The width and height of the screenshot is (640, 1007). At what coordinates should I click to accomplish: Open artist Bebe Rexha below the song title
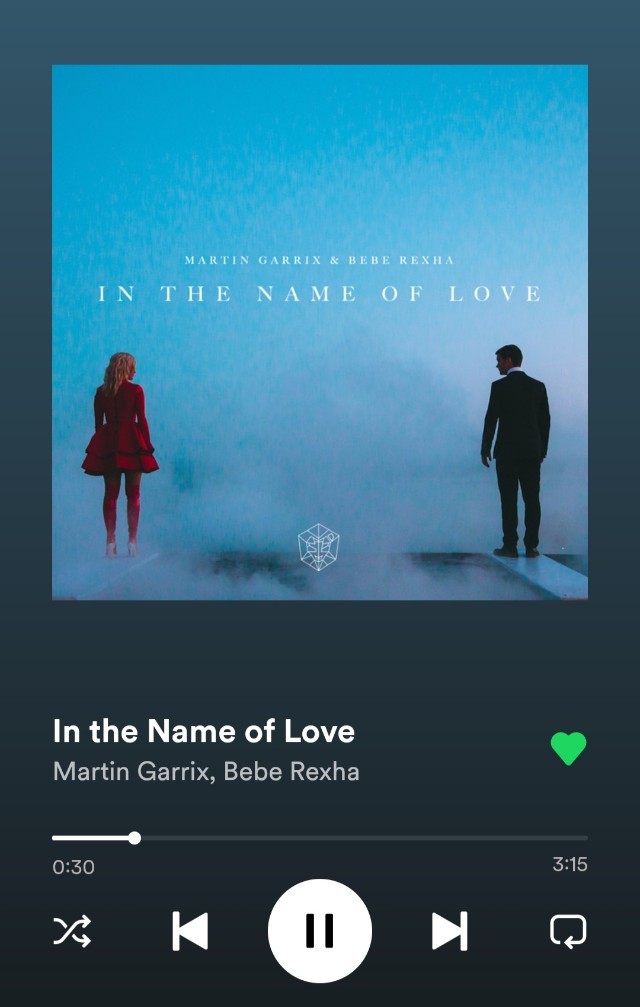[x=291, y=771]
